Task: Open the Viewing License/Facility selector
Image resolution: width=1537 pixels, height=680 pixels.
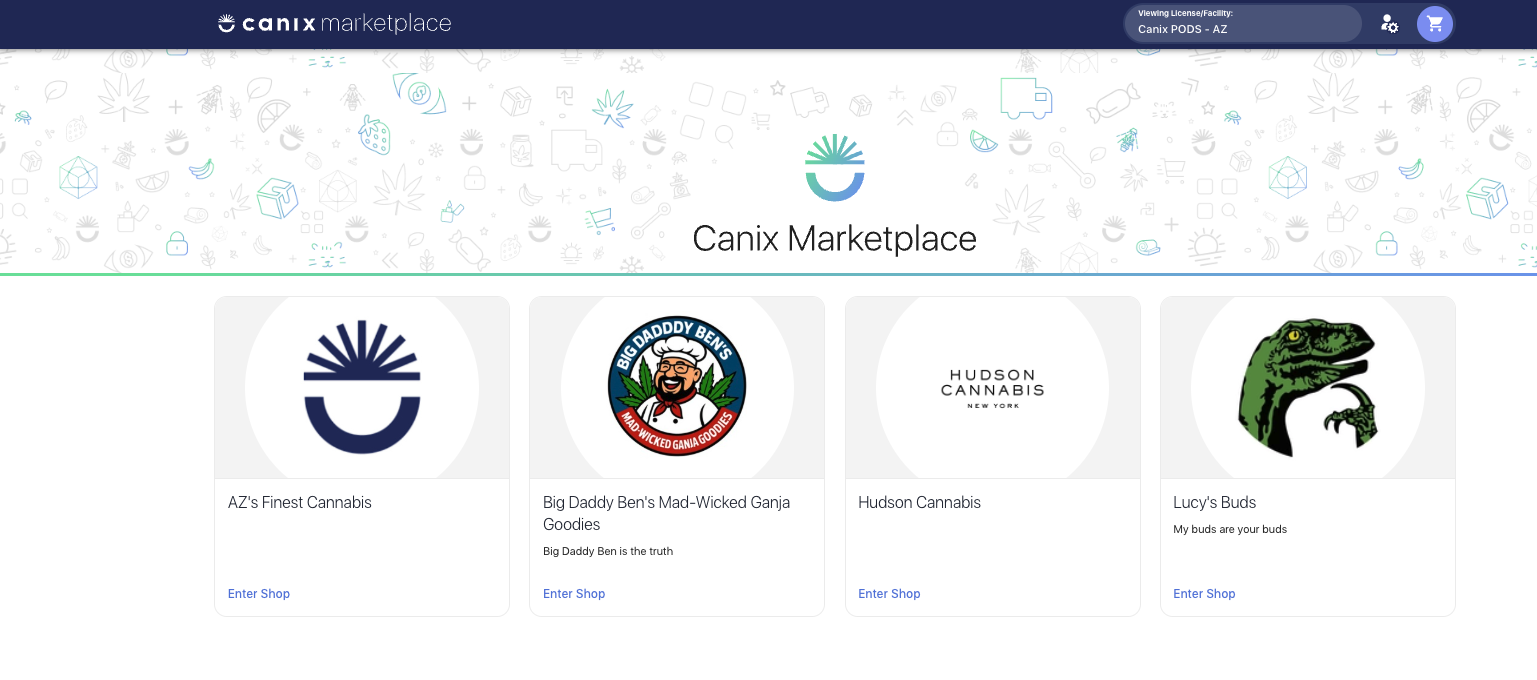Action: [x=1242, y=23]
